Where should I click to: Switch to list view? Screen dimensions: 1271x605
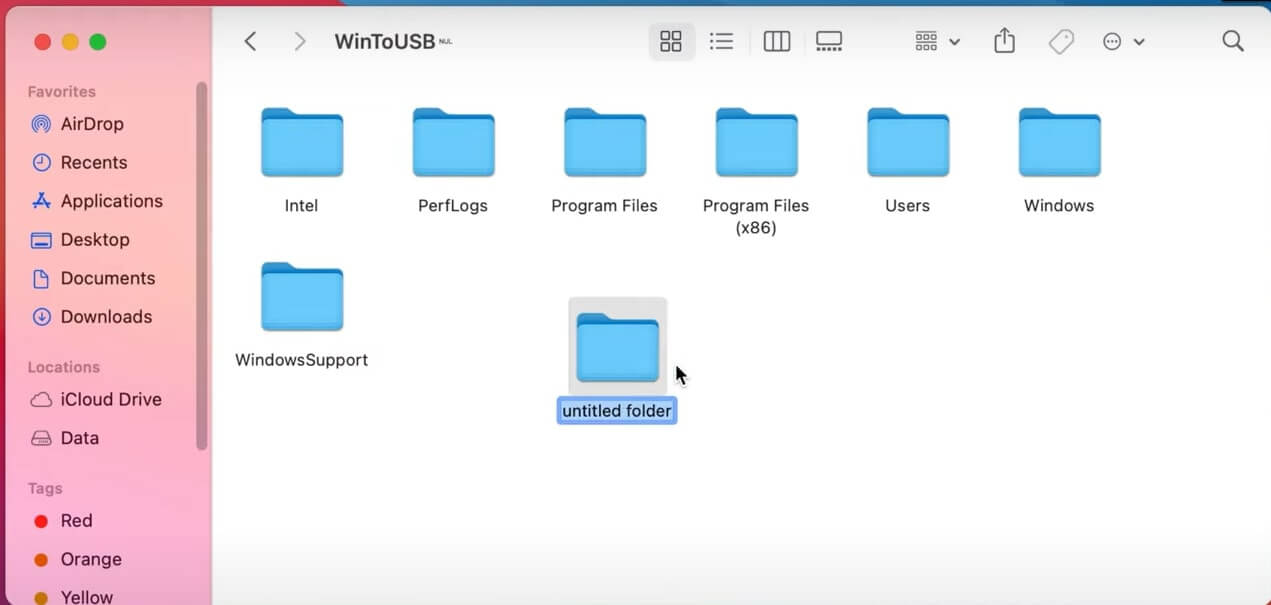point(721,41)
